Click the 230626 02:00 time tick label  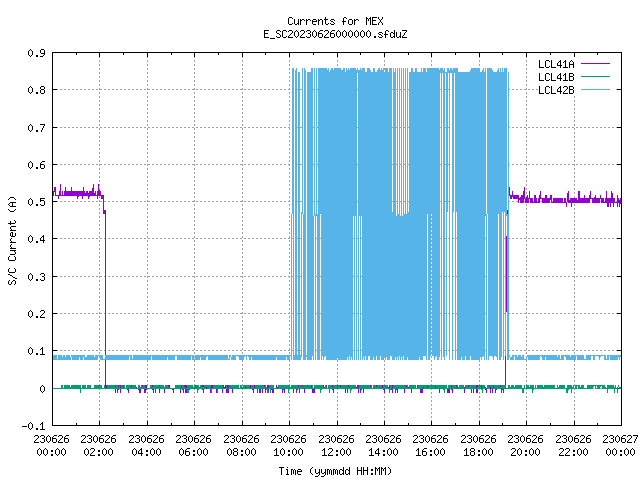point(98,446)
